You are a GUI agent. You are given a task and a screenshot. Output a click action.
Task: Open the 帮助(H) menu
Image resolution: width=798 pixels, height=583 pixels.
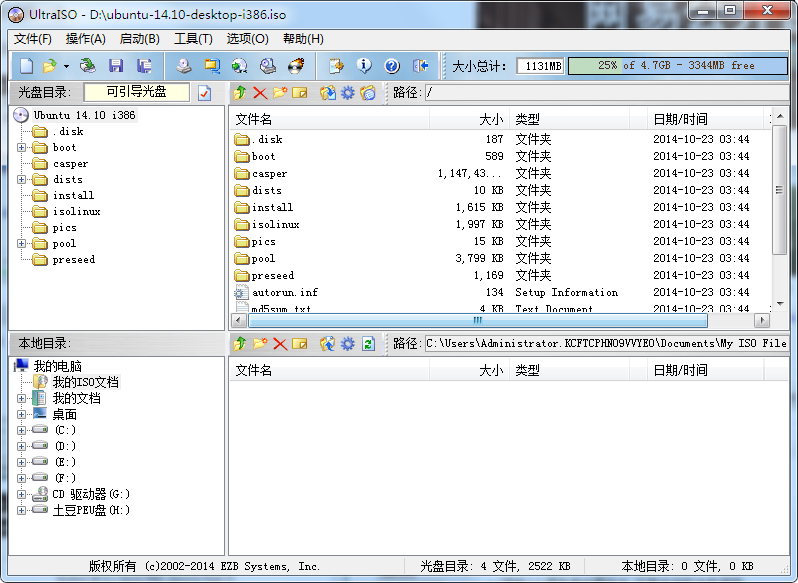303,39
